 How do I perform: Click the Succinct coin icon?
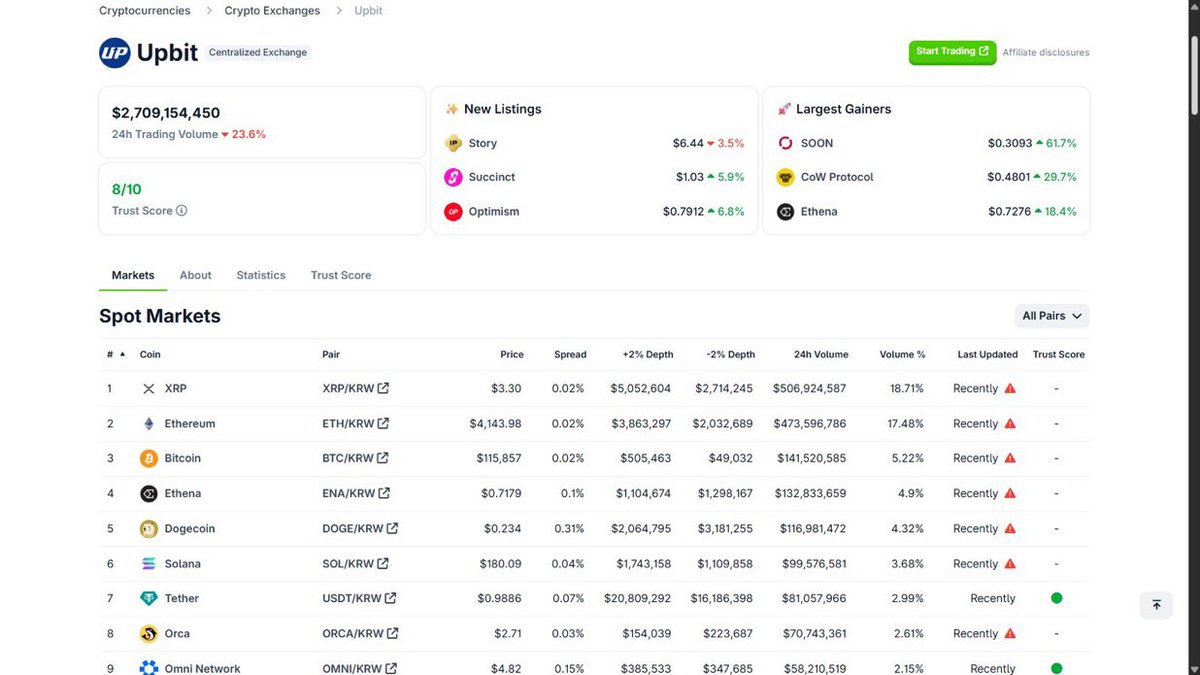453,177
